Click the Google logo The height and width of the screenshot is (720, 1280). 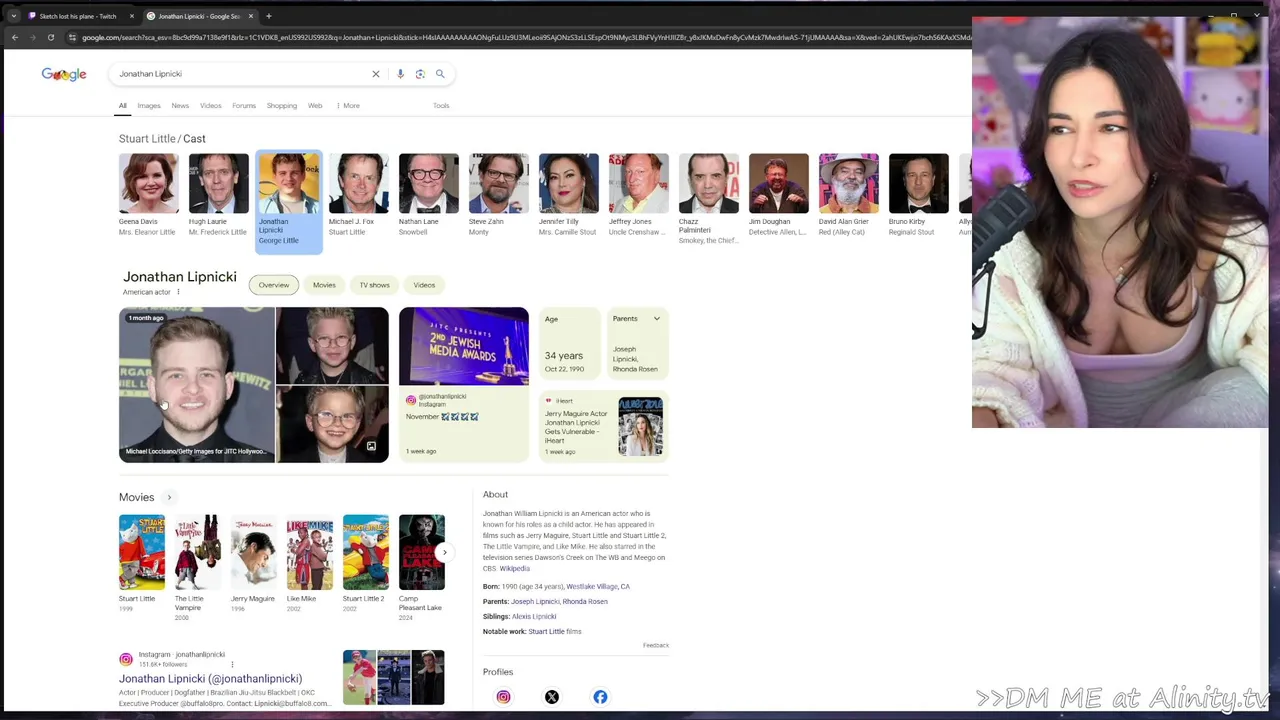pyautogui.click(x=64, y=74)
